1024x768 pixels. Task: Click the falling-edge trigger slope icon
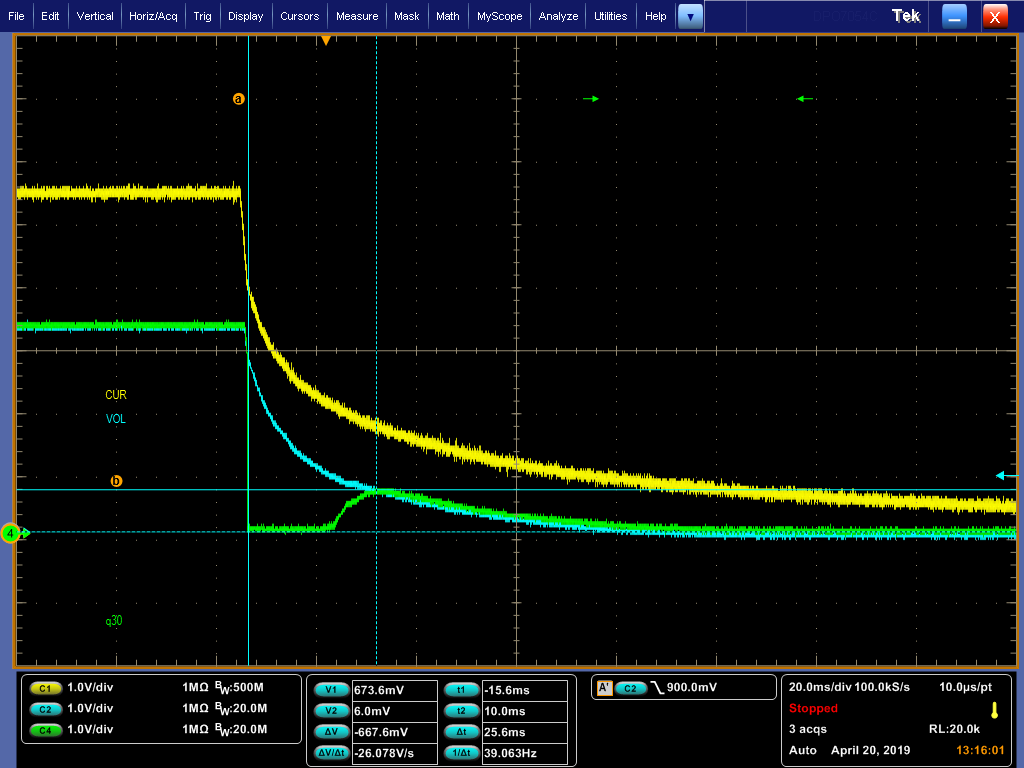[x=656, y=688]
